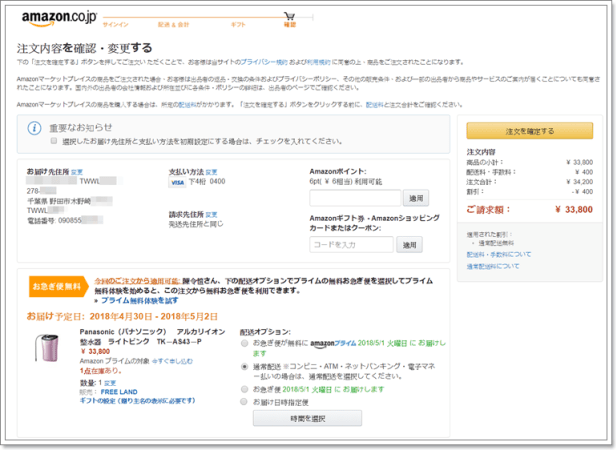Screen dimensions: 616x450
Task: Go to the サインイン step
Action: 115,23
